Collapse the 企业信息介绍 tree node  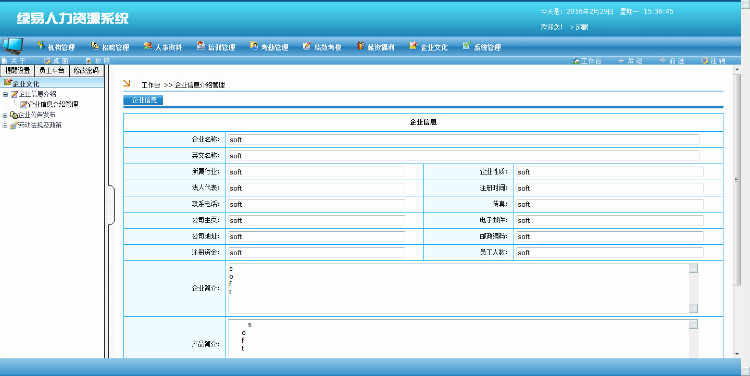click(5, 94)
